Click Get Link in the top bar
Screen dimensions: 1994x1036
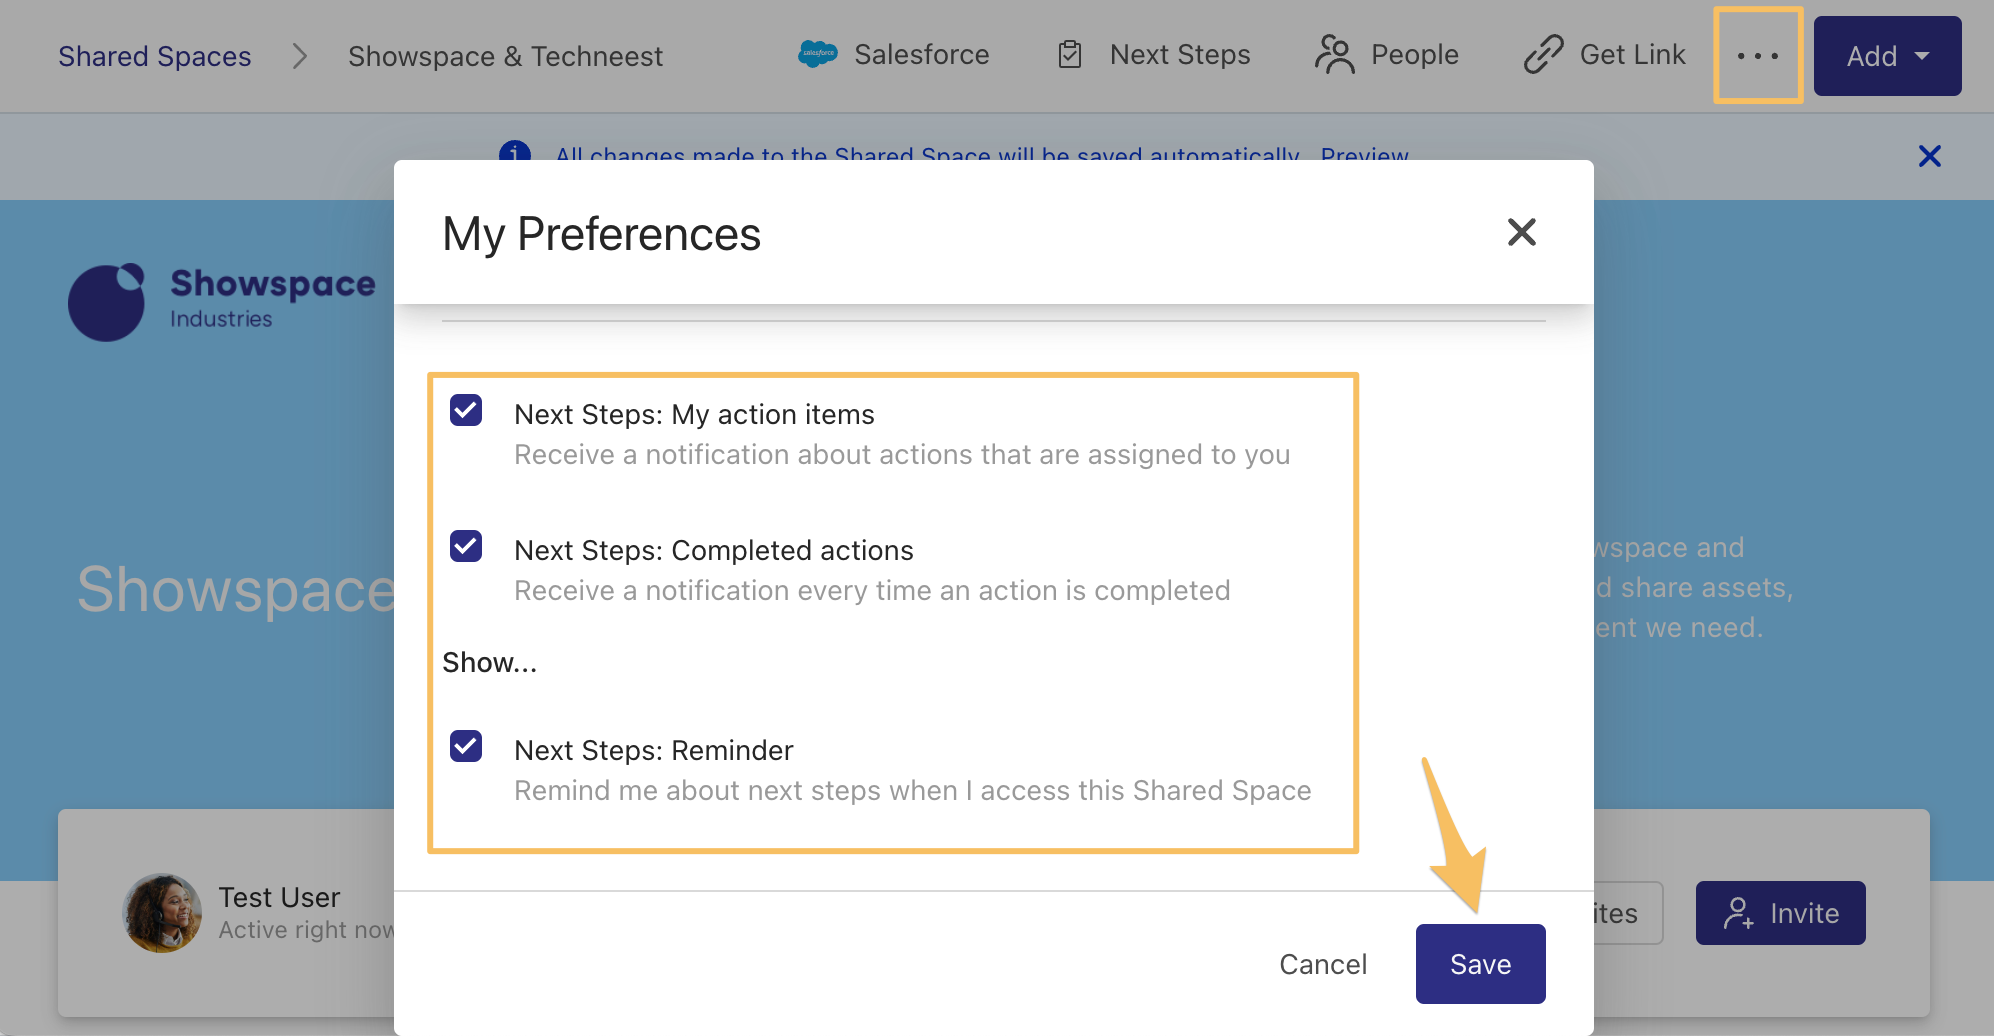click(x=1604, y=54)
